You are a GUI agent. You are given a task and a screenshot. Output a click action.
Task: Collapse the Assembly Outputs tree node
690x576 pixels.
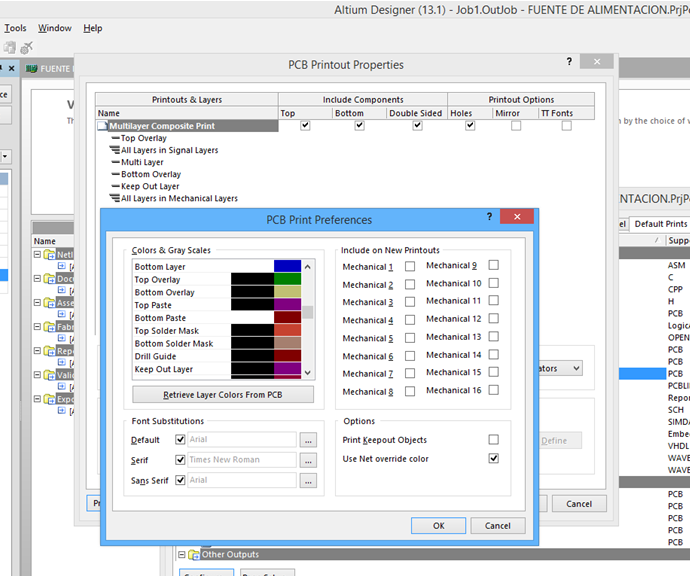pyautogui.click(x=37, y=303)
